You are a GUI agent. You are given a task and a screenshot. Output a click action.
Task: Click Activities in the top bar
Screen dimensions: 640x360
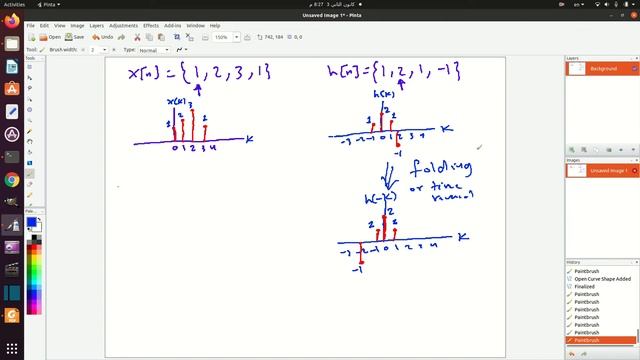pyautogui.click(x=14, y=4)
